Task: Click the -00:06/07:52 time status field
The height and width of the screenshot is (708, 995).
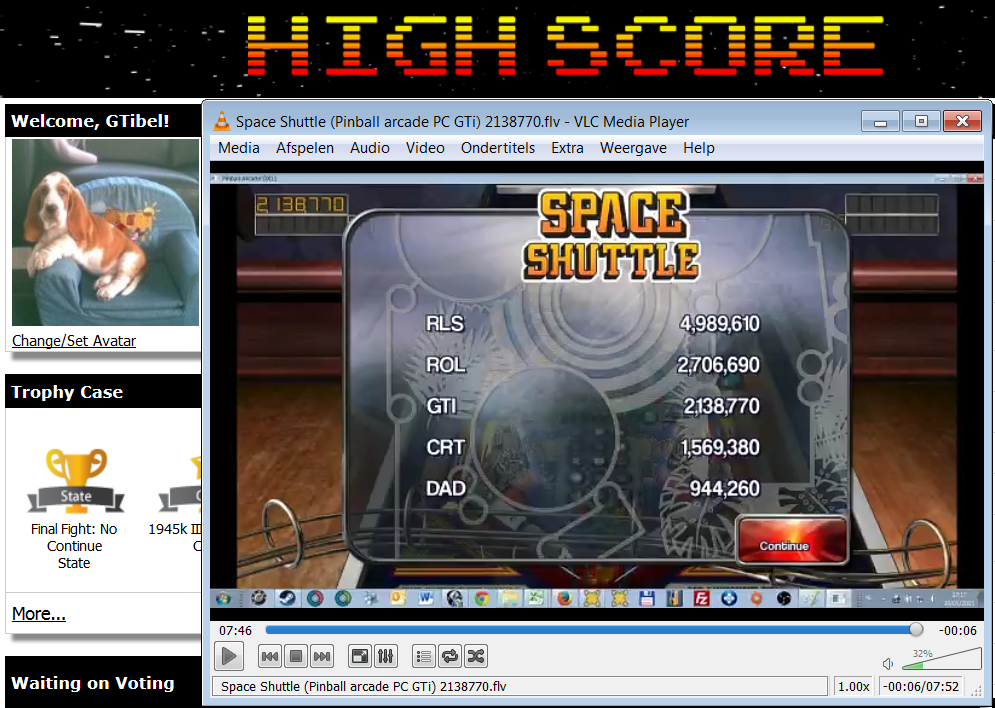Action: (x=921, y=686)
